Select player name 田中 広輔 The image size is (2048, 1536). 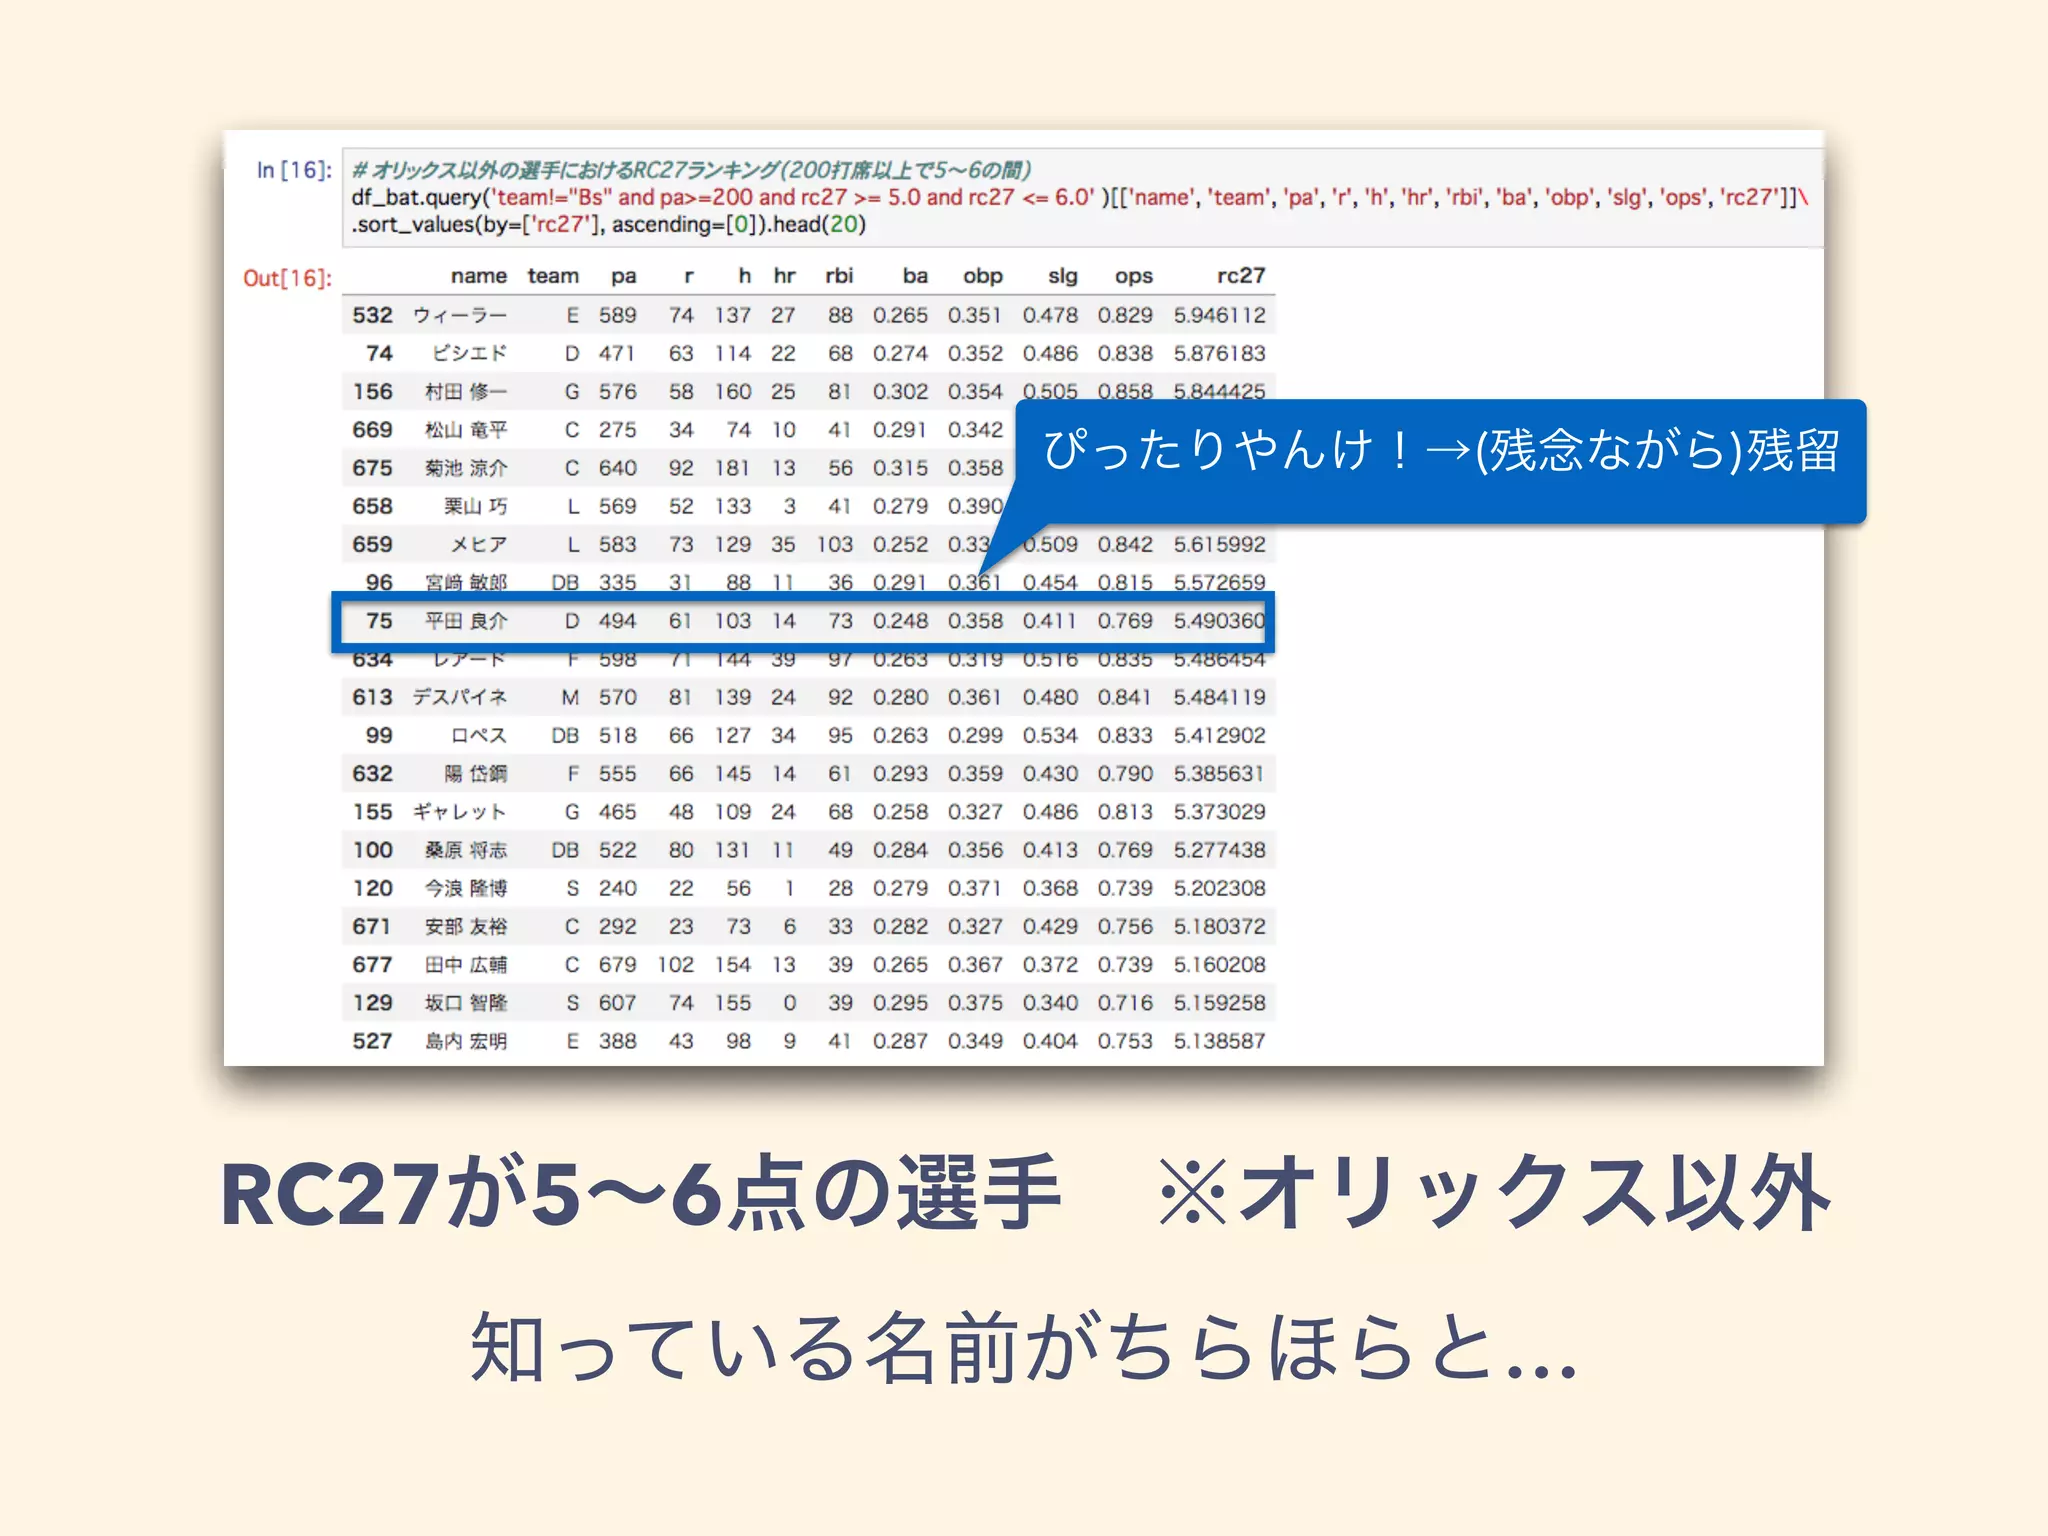(x=466, y=965)
